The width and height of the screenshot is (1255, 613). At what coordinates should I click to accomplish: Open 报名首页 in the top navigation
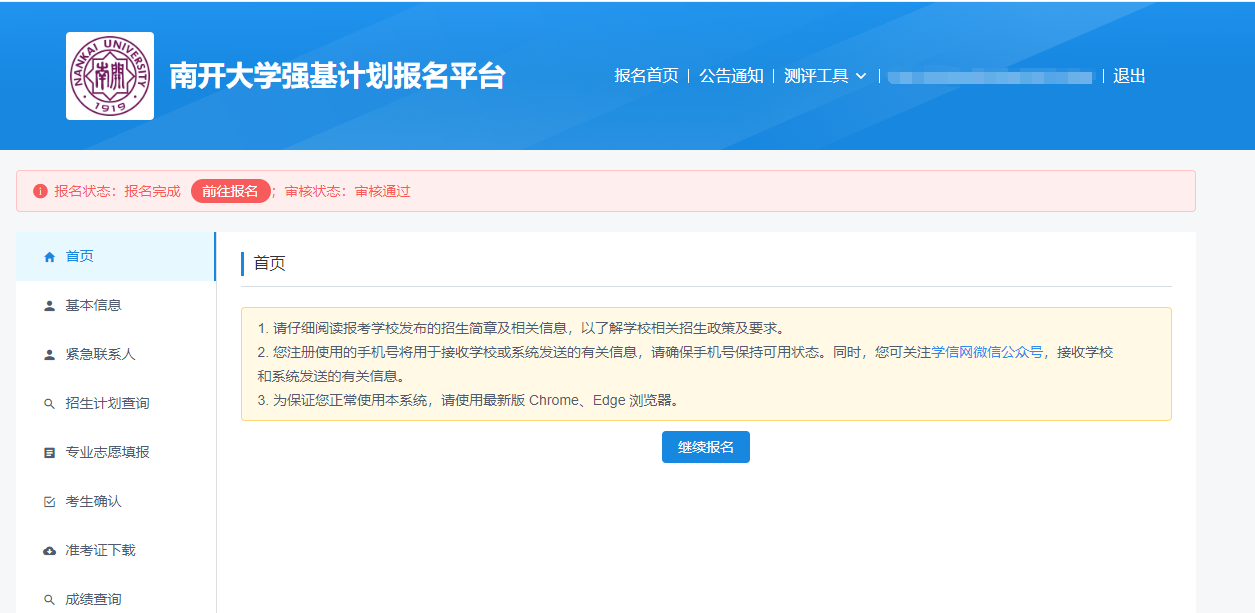click(x=646, y=76)
